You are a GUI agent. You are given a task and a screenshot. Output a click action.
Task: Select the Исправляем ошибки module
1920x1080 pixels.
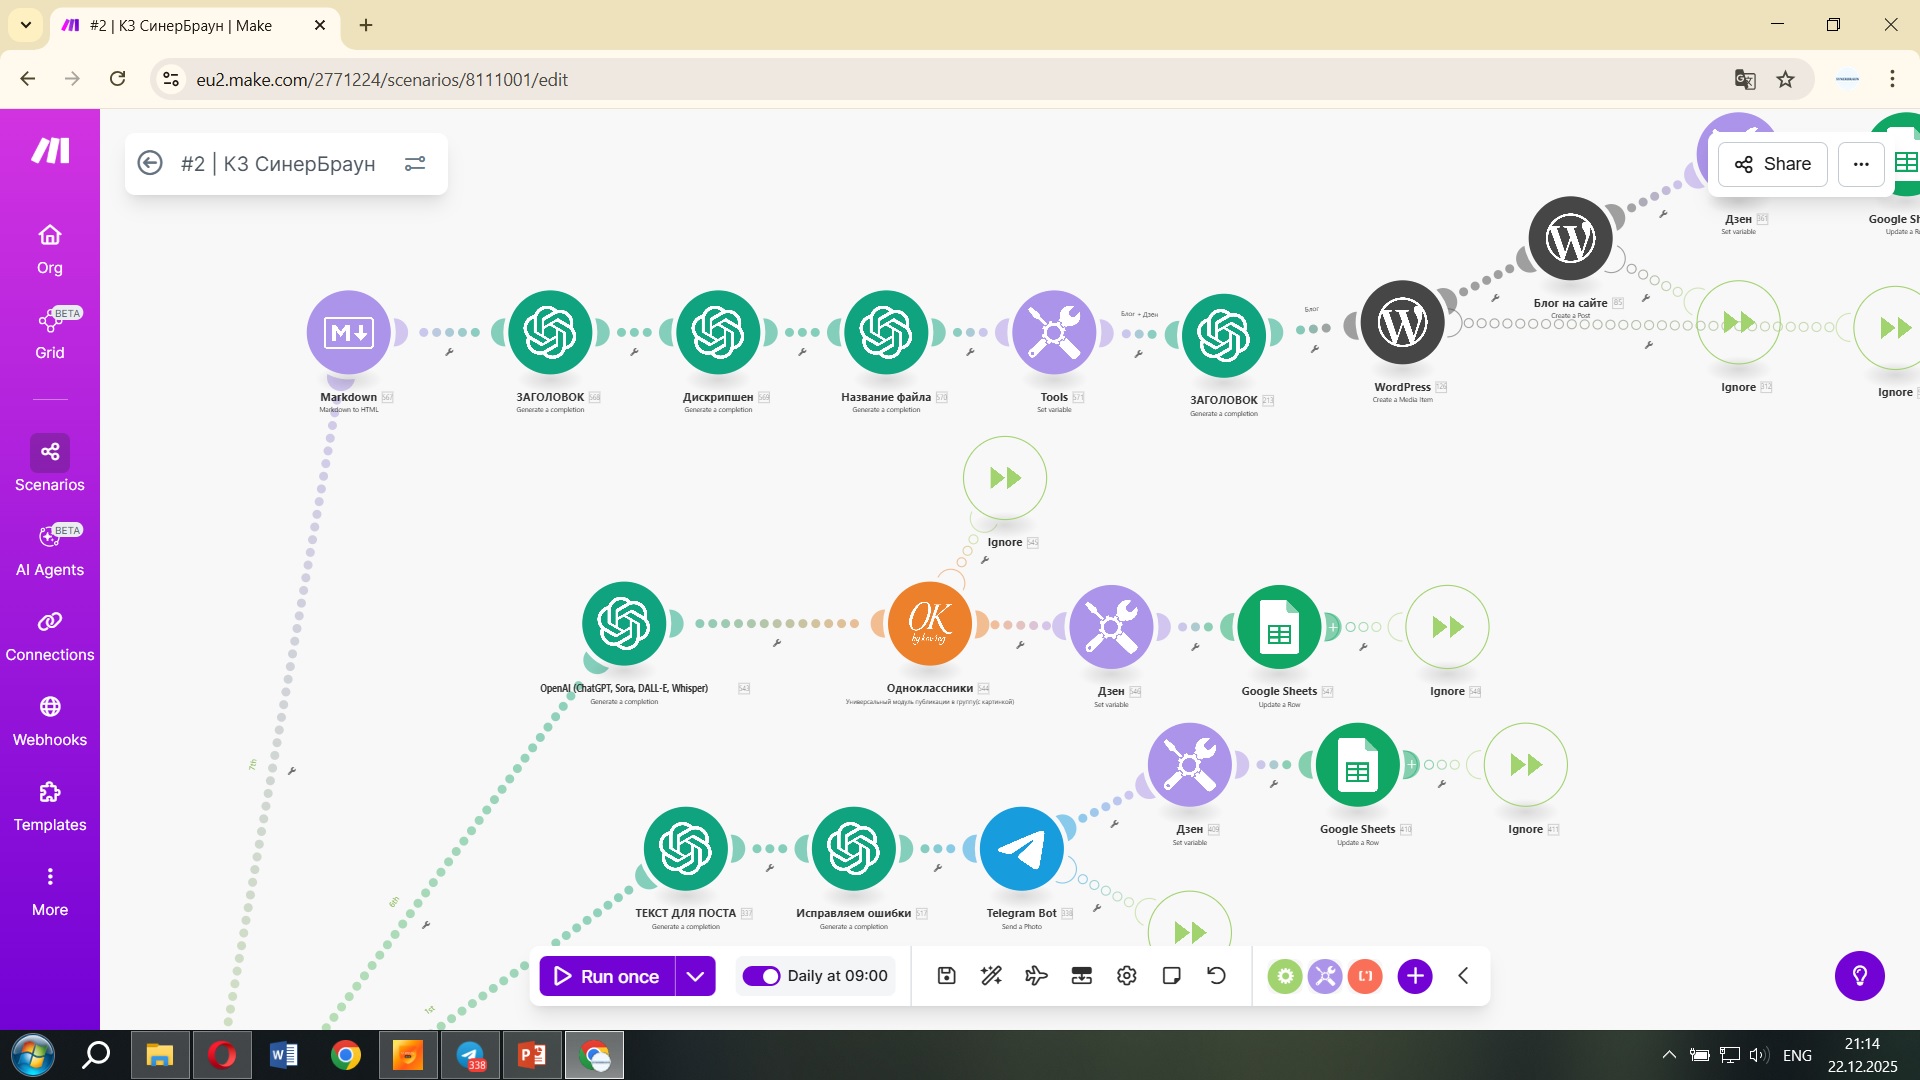pyautogui.click(x=854, y=849)
